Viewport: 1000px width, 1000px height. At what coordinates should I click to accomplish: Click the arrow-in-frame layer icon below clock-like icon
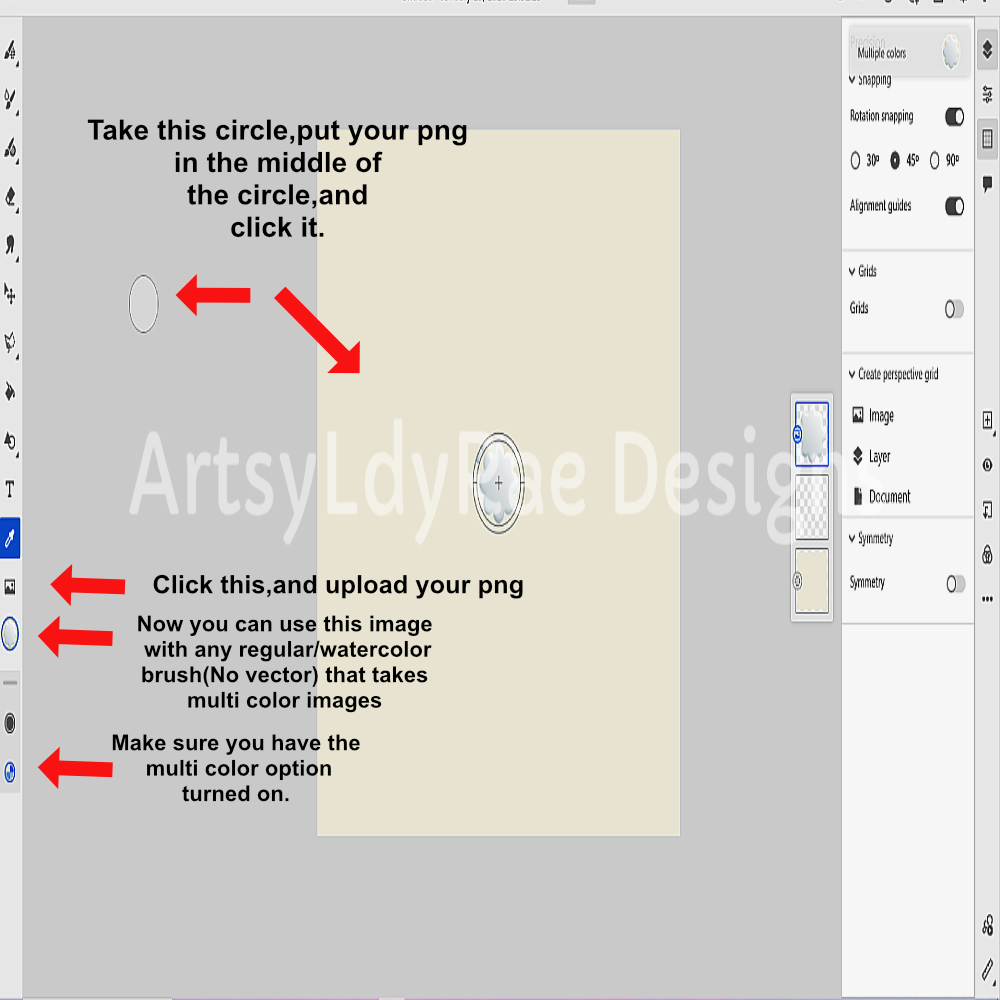pyautogui.click(x=987, y=510)
